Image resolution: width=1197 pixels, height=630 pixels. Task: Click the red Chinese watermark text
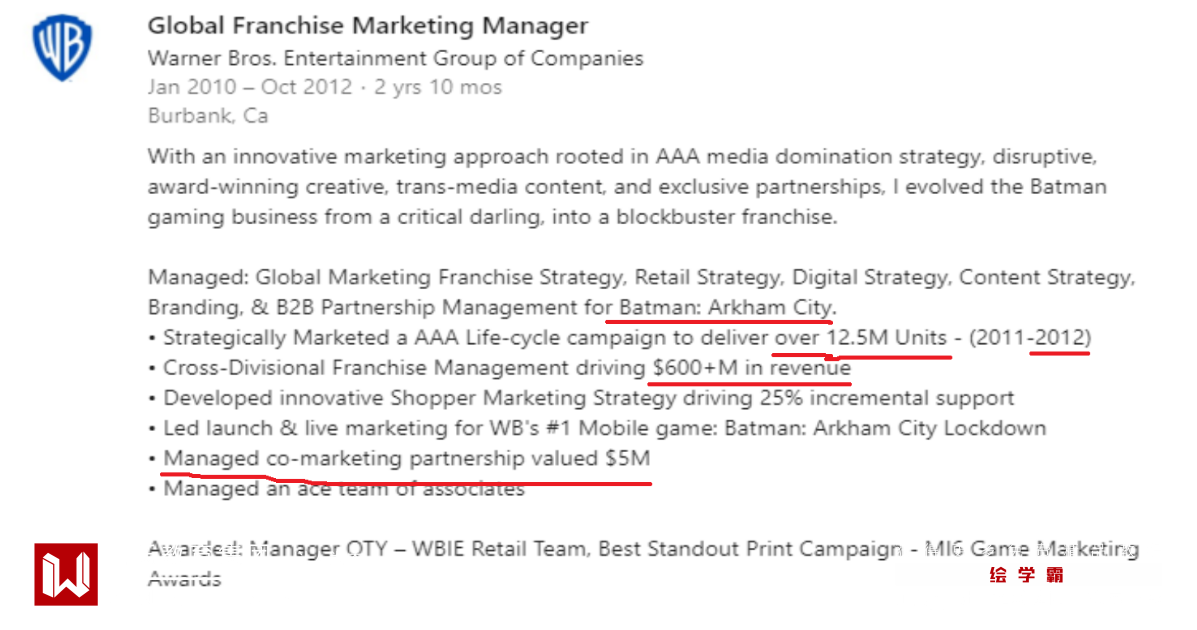(1026, 575)
